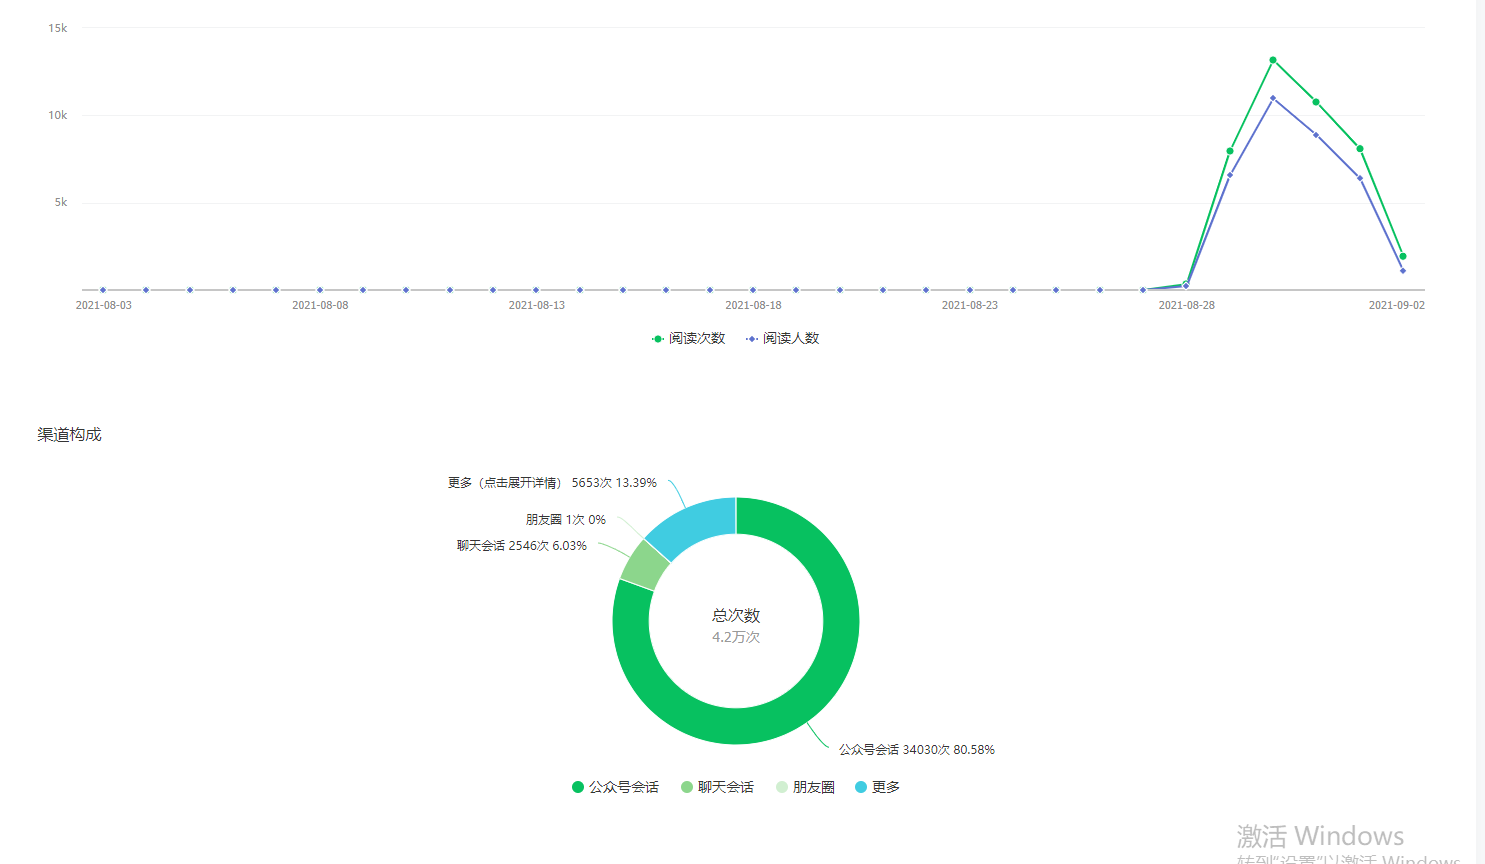Select last purple data point on 2021-09-02
This screenshot has height=864, width=1485.
click(x=1403, y=271)
